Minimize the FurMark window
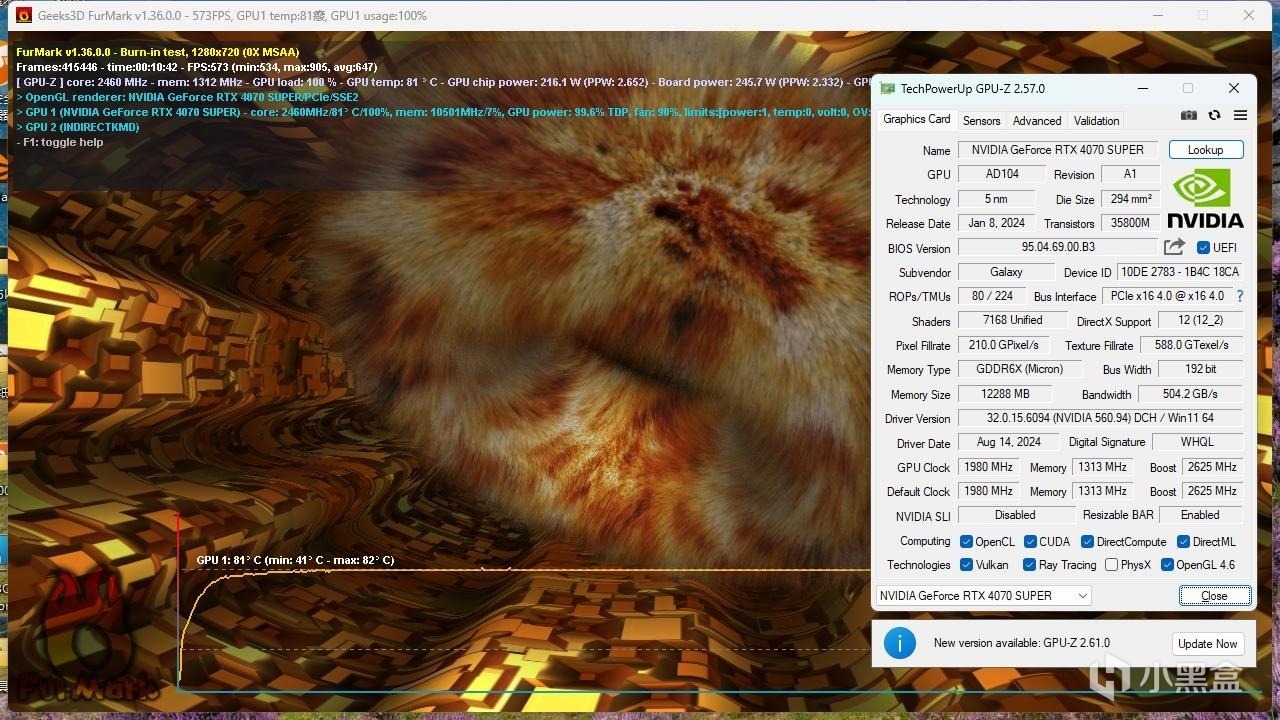The image size is (1280, 720). [x=1158, y=15]
